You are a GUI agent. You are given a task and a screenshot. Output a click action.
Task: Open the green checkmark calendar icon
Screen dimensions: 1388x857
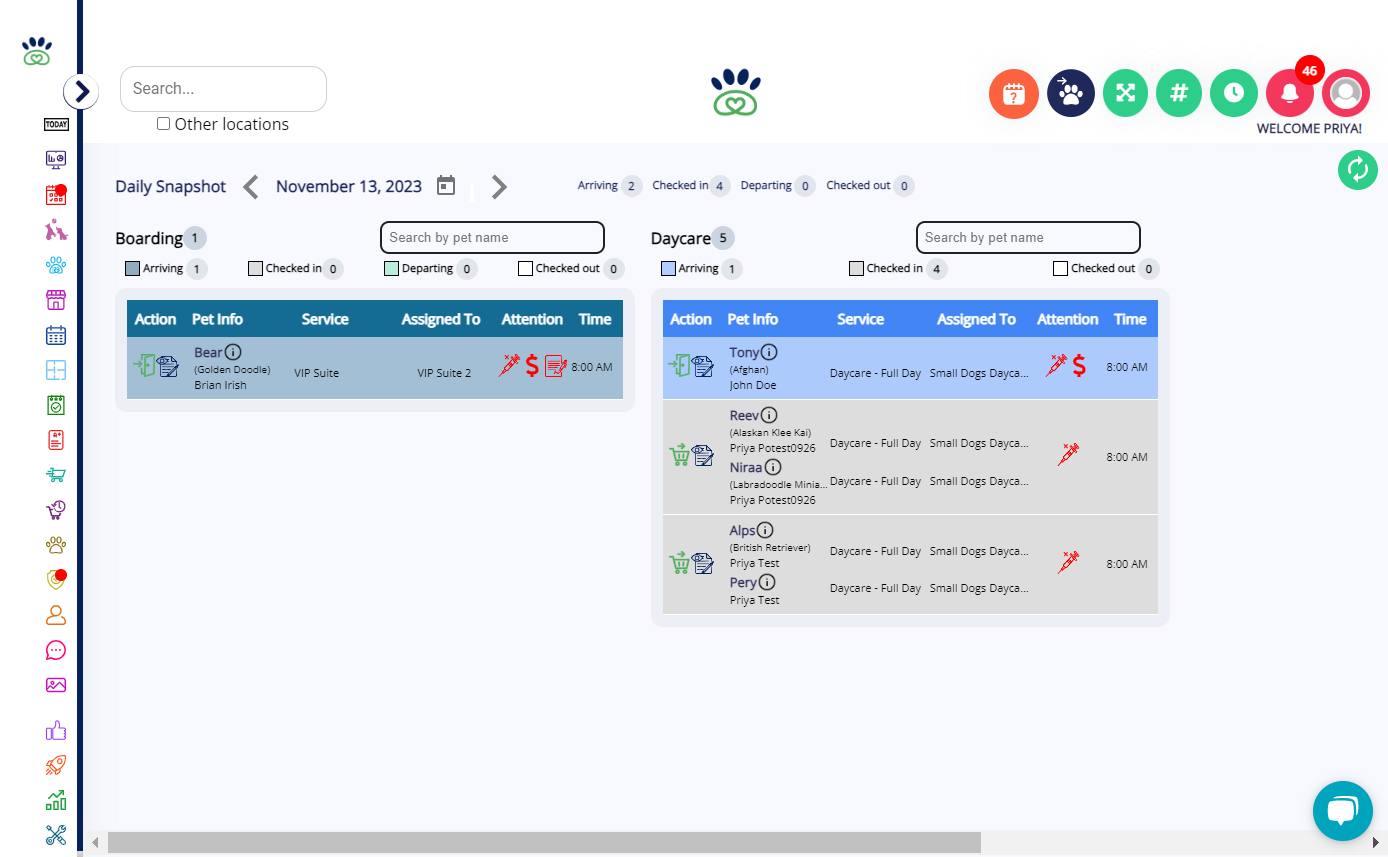coord(56,405)
